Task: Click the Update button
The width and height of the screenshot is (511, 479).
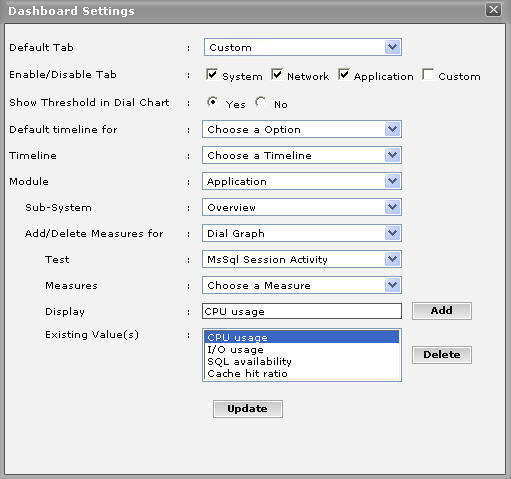Action: pyautogui.click(x=248, y=409)
